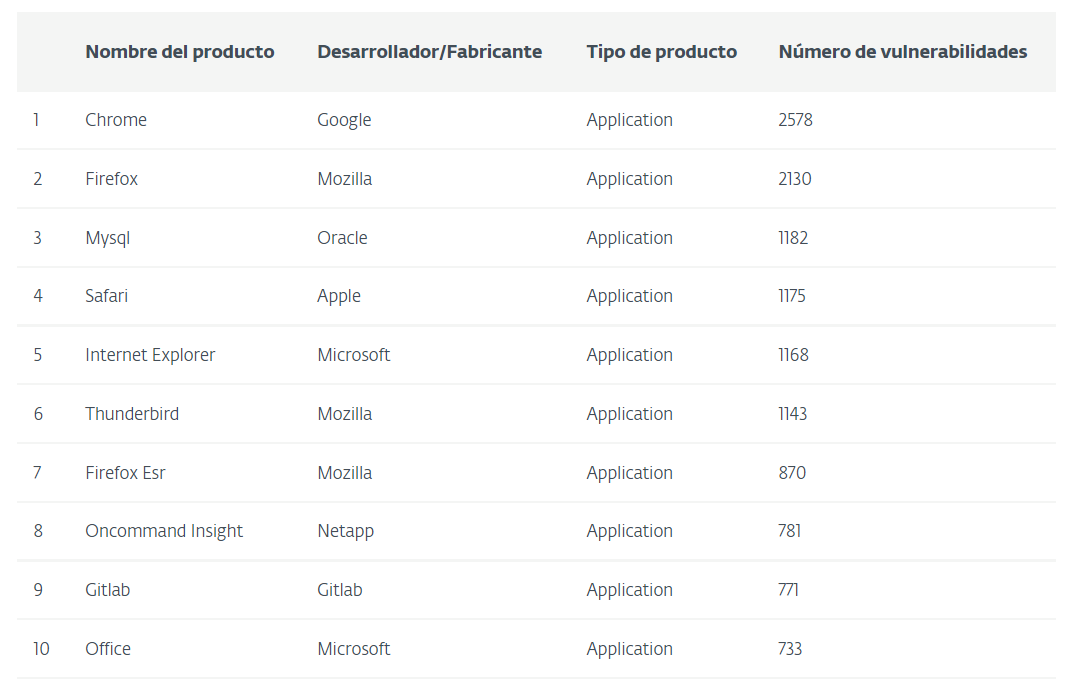Select vulnerability count 1175
Viewport: 1065px width, 693px height.
tap(792, 296)
